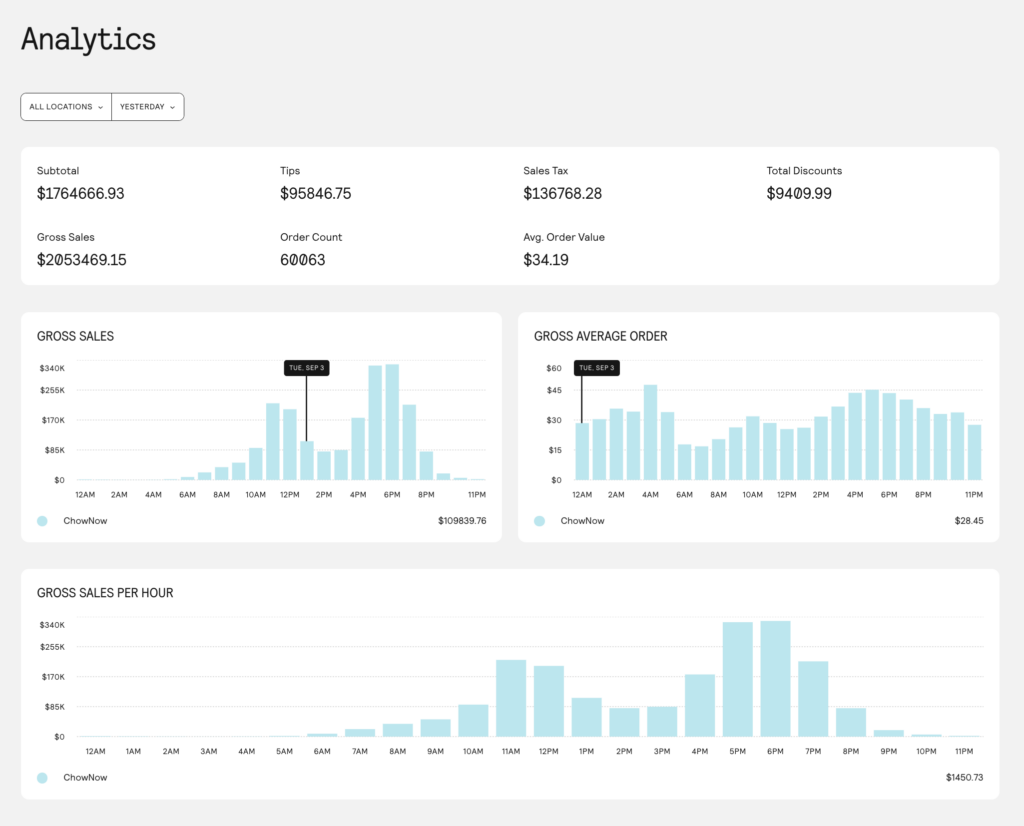Viewport: 1024px width, 826px height.
Task: Click the Gross Sales total $2053469.15
Action: (x=82, y=260)
